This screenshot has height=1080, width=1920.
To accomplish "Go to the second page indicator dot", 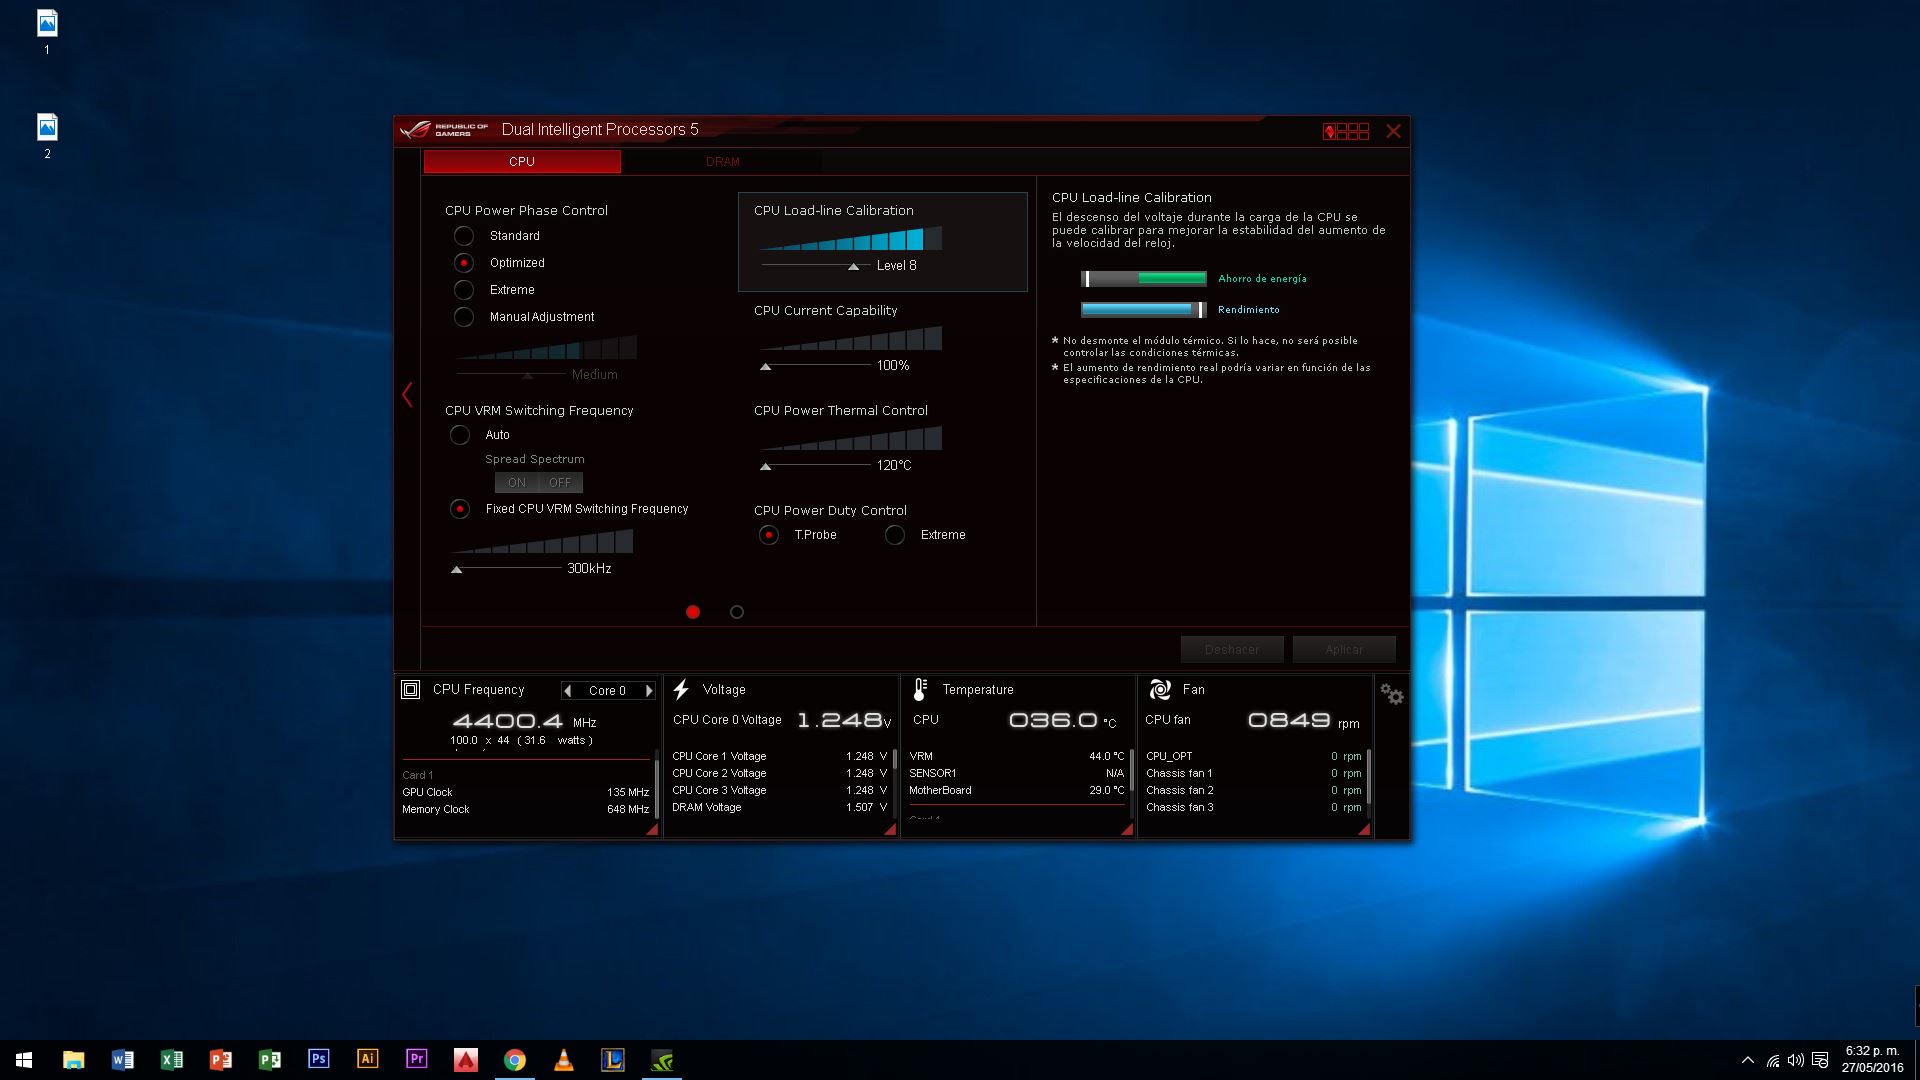I will click(x=737, y=612).
